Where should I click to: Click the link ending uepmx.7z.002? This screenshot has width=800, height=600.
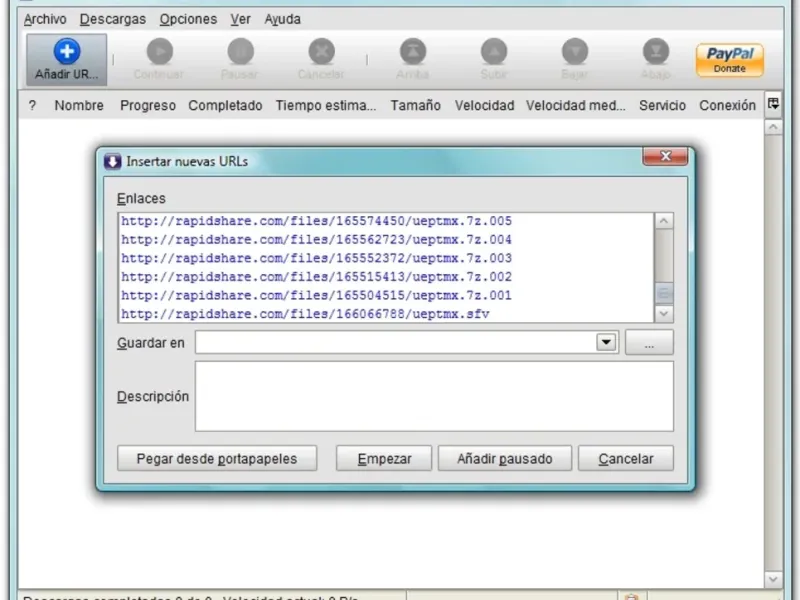(316, 277)
